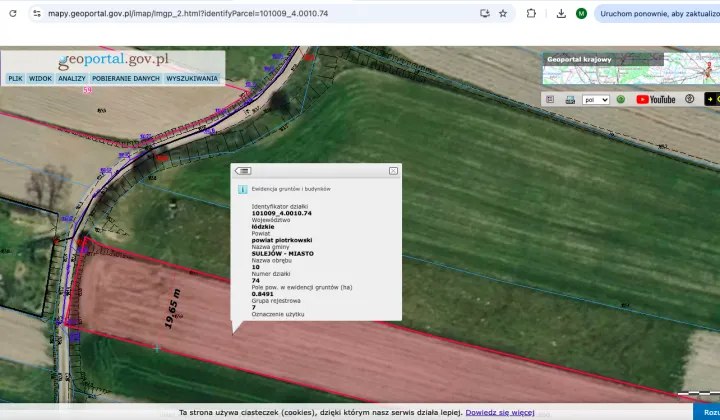Open the browser downloads icon

click(x=561, y=13)
